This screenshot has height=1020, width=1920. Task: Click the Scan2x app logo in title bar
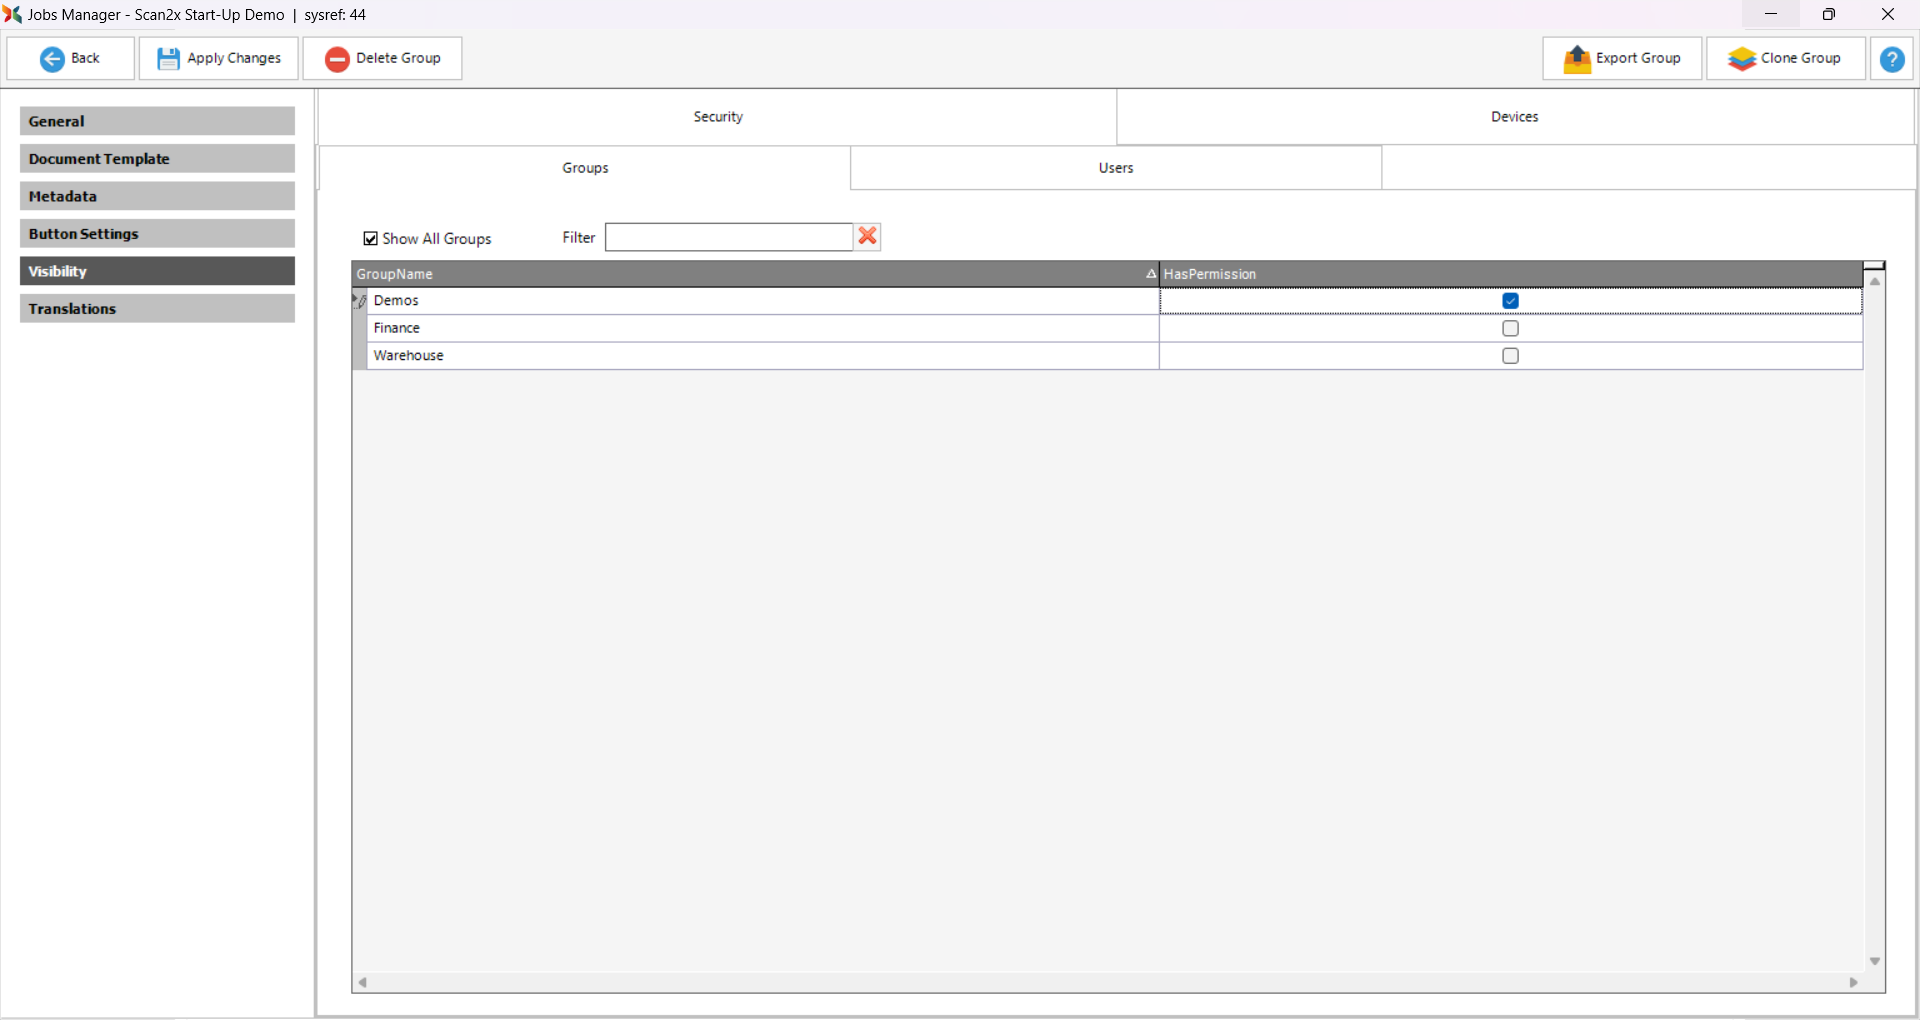pyautogui.click(x=12, y=14)
